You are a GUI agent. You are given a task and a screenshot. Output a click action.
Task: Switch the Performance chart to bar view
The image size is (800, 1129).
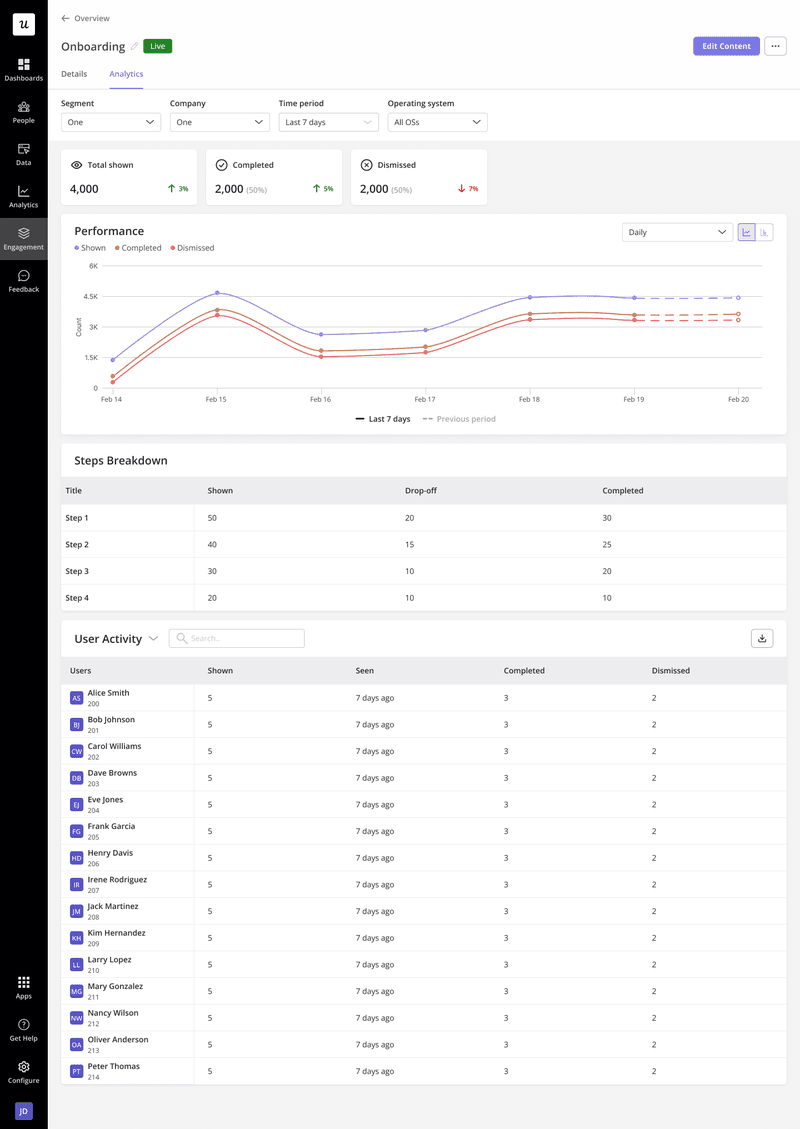click(x=765, y=231)
